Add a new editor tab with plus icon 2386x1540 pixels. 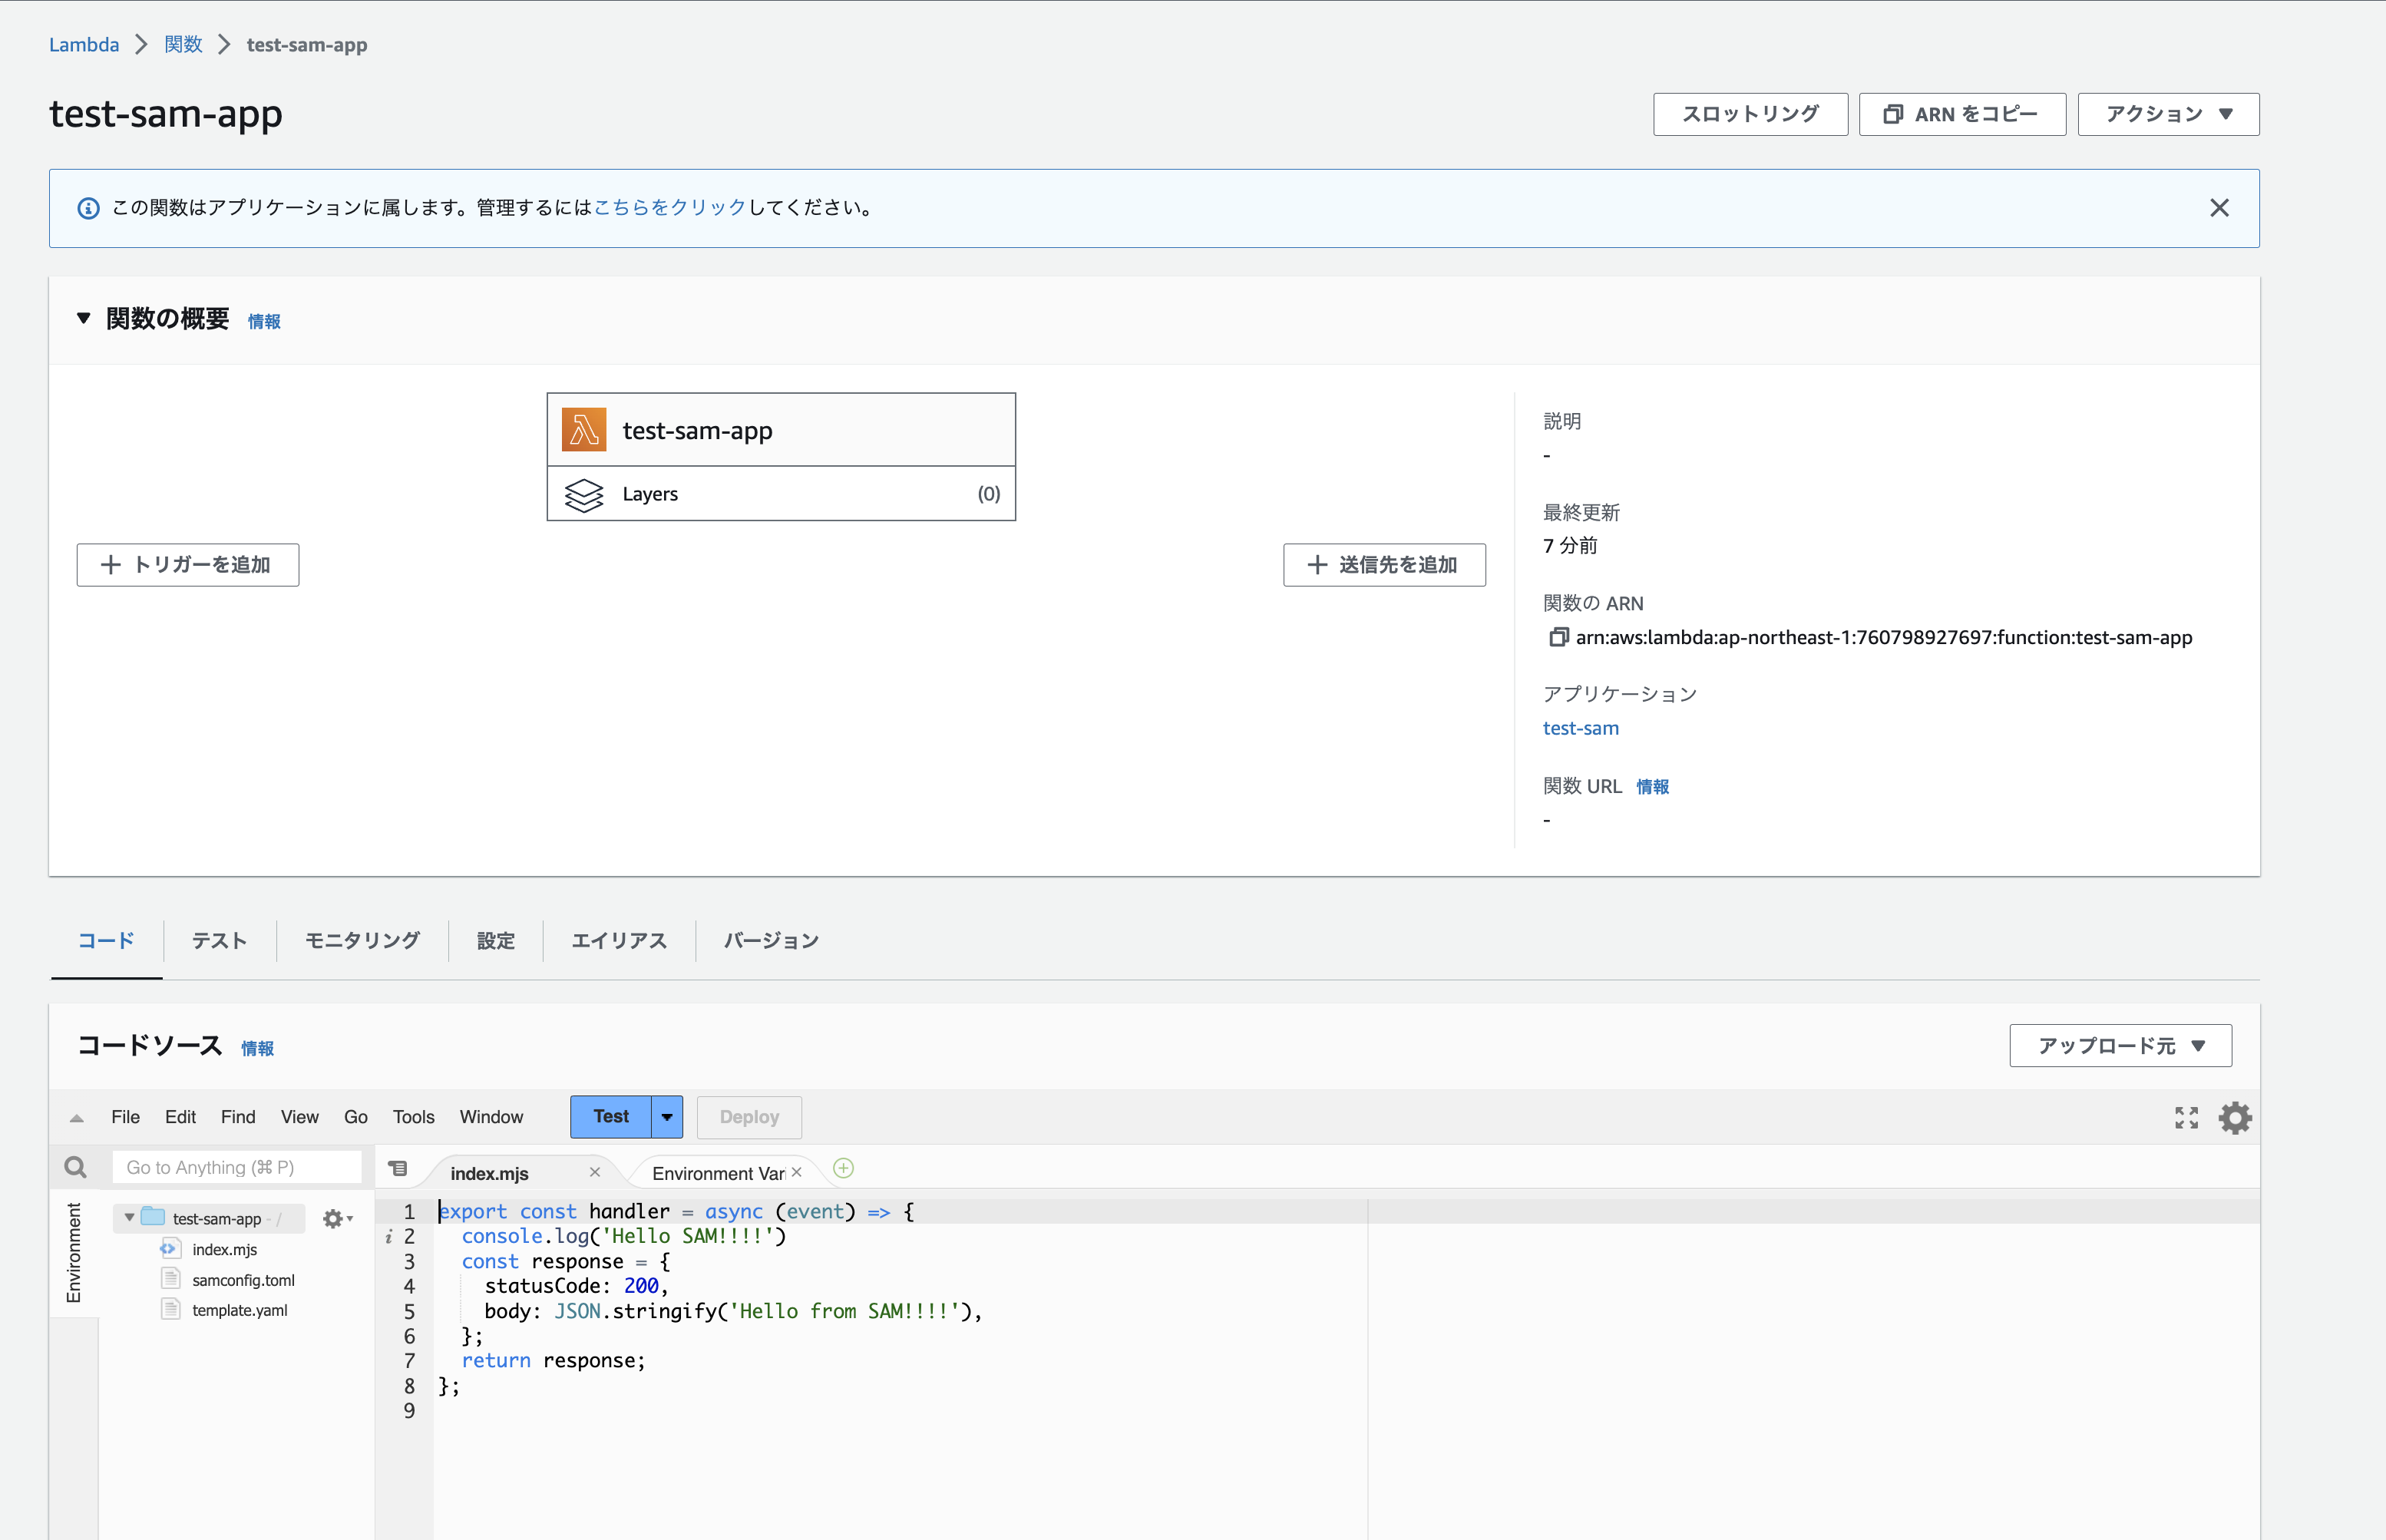click(843, 1168)
